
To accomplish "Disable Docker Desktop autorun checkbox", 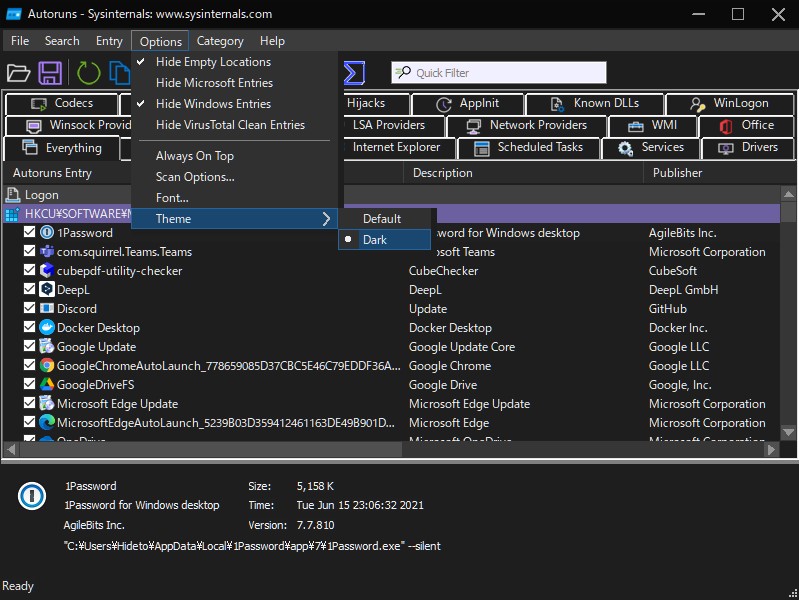I will (x=30, y=327).
